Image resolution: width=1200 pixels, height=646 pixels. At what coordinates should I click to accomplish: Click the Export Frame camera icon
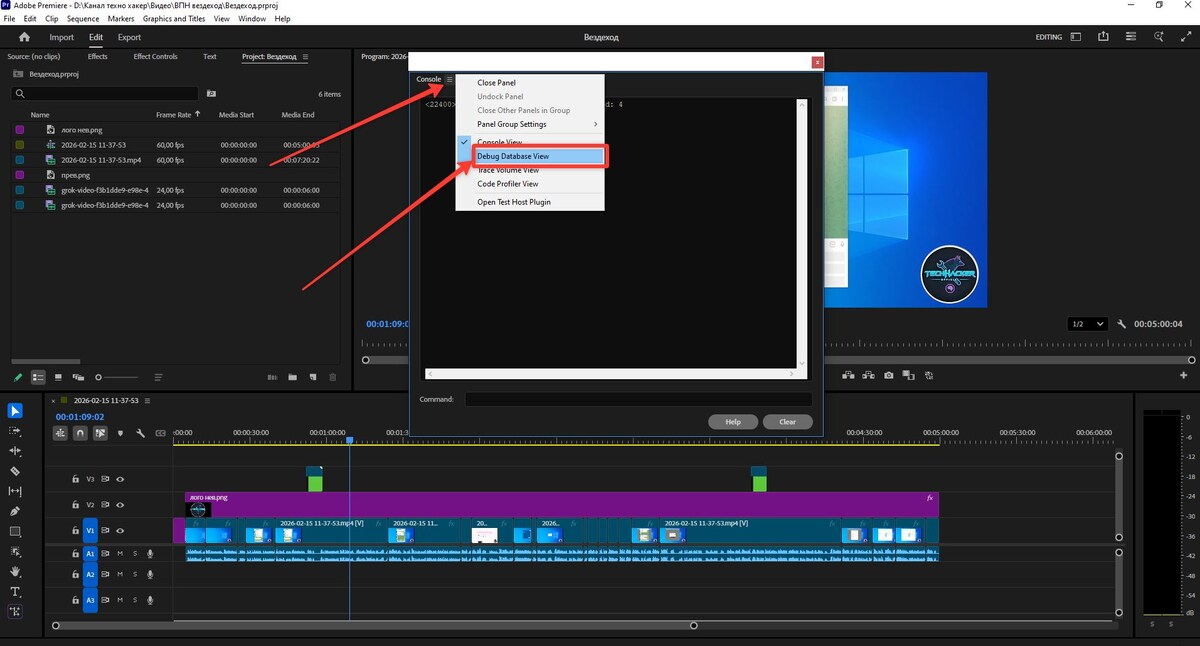pyautogui.click(x=889, y=376)
